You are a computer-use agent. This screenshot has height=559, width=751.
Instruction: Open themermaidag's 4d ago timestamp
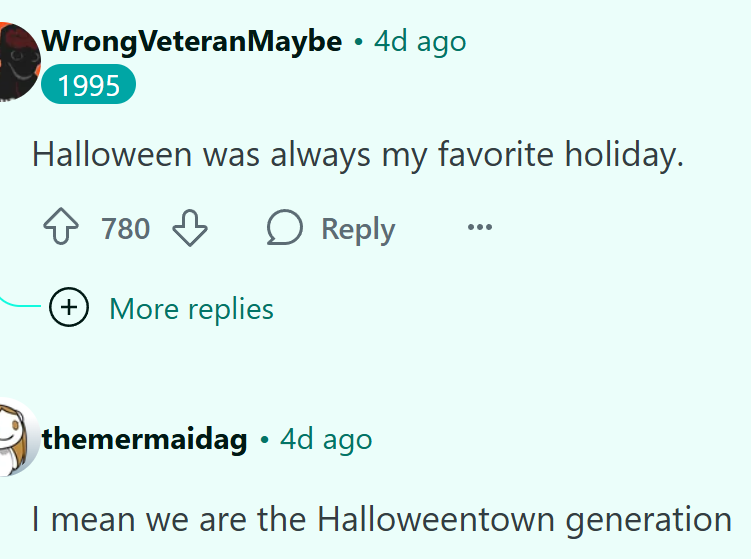pyautogui.click(x=326, y=439)
